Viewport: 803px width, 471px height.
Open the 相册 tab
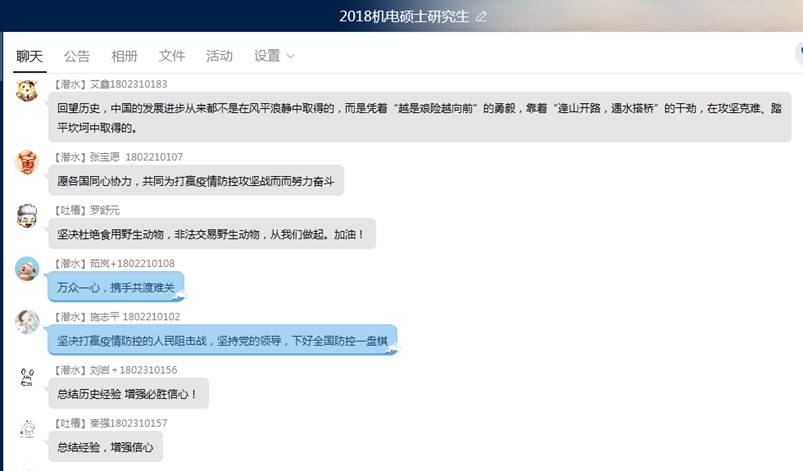click(x=124, y=56)
